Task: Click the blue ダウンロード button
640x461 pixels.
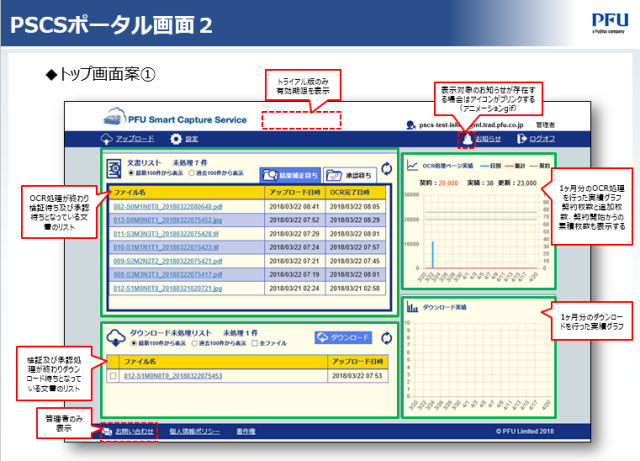Action: [343, 338]
